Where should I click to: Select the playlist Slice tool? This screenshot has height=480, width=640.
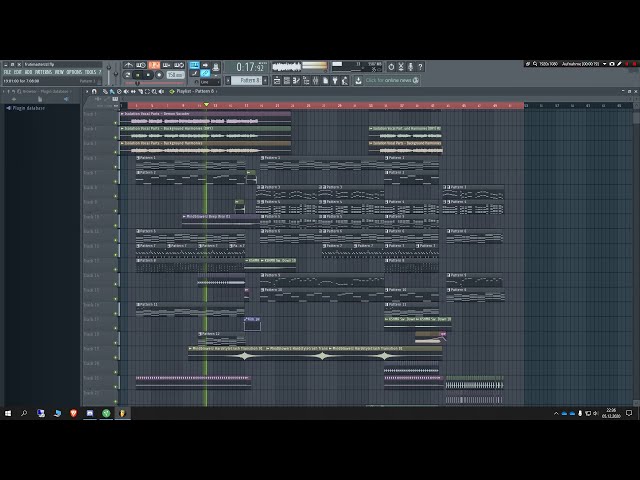point(140,91)
